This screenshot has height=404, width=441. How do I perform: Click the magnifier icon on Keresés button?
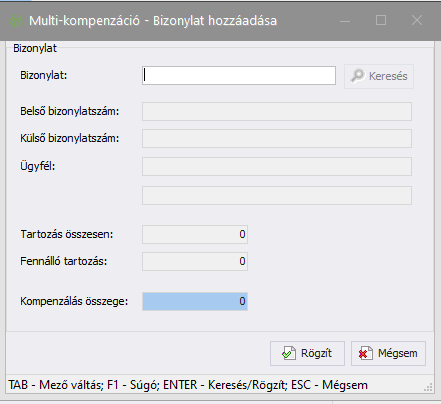[358, 76]
